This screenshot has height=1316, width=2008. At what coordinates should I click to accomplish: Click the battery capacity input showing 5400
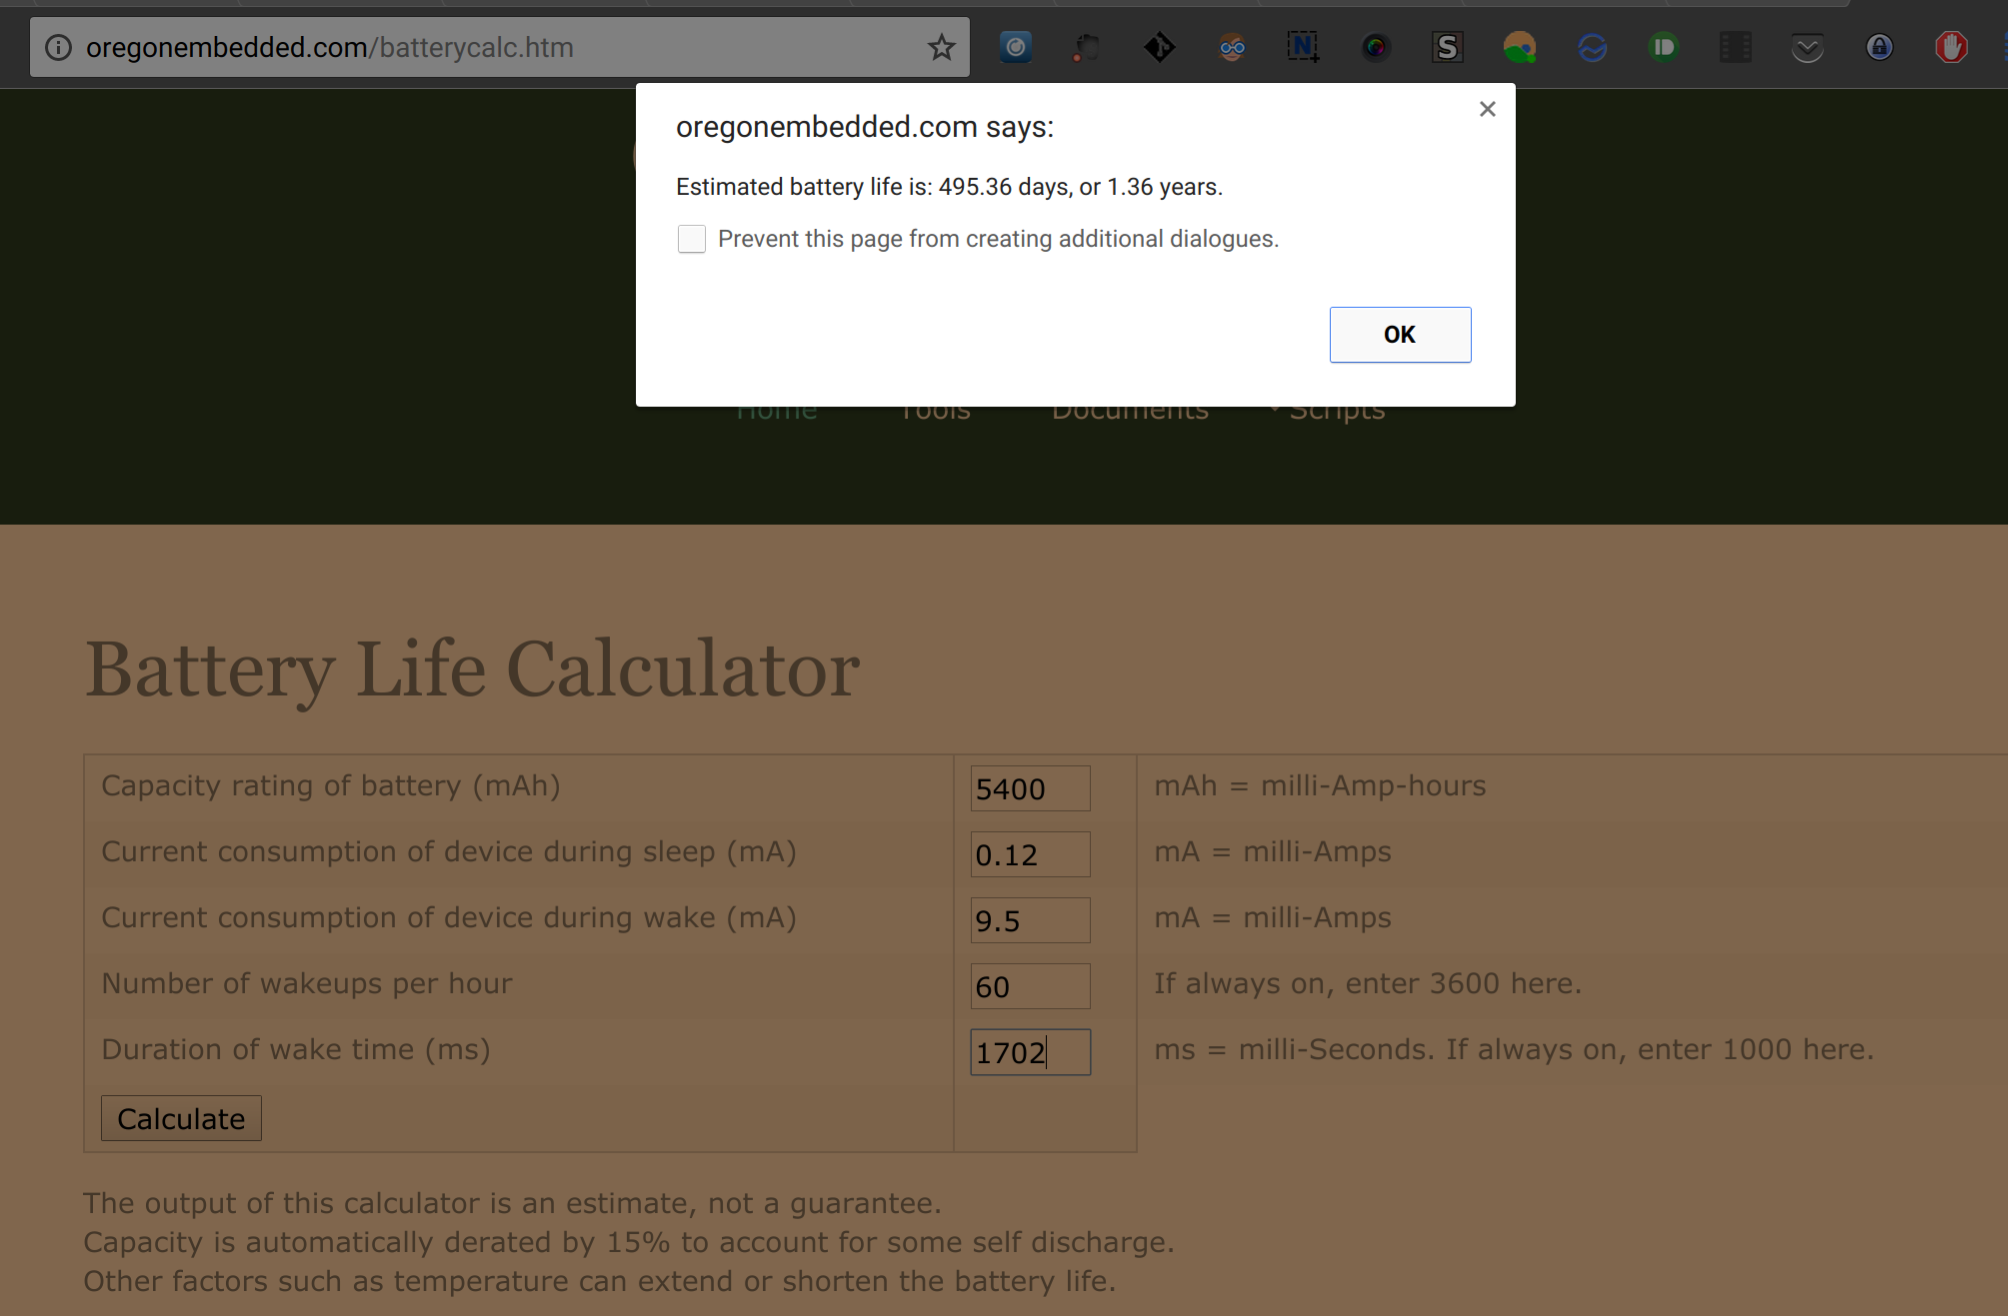[1029, 788]
